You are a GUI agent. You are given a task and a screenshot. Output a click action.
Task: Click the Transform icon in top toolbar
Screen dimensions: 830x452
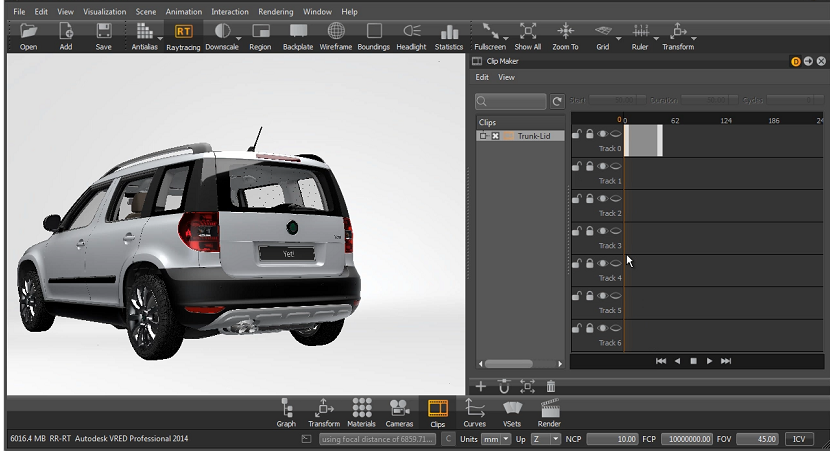coord(678,31)
